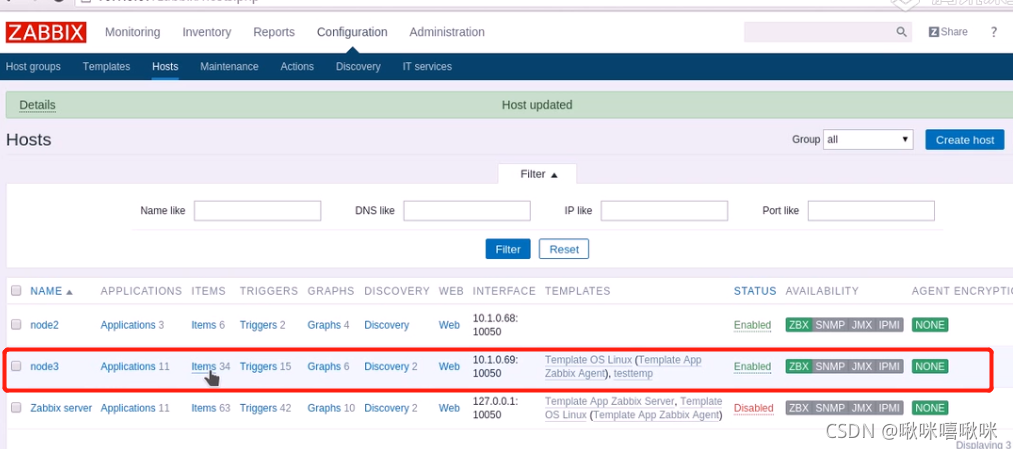This screenshot has height=449, width=1013.
Task: Open the node3 host link
Action: [x=45, y=366]
